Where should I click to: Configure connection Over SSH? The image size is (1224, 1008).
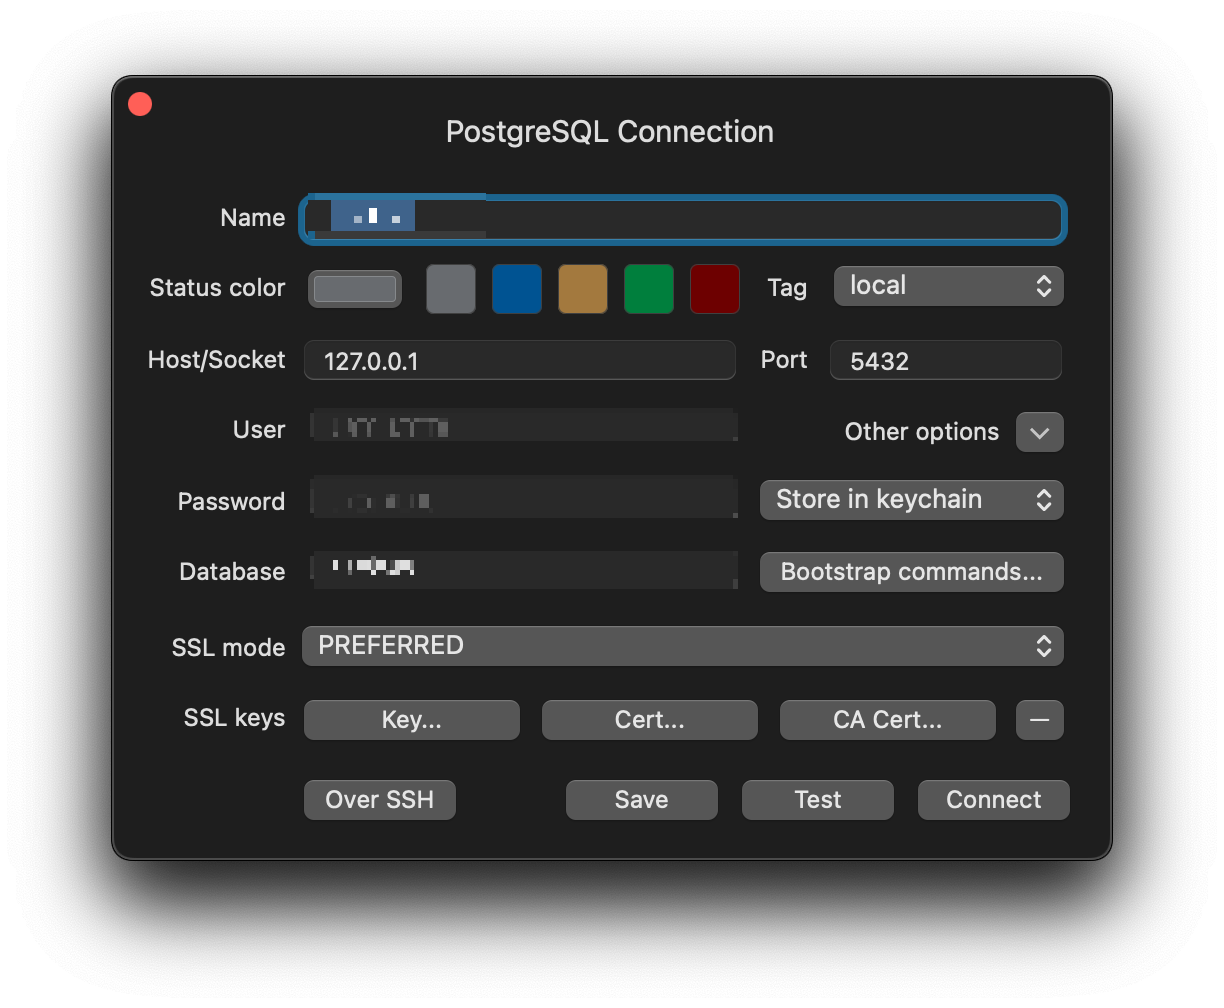pos(380,800)
